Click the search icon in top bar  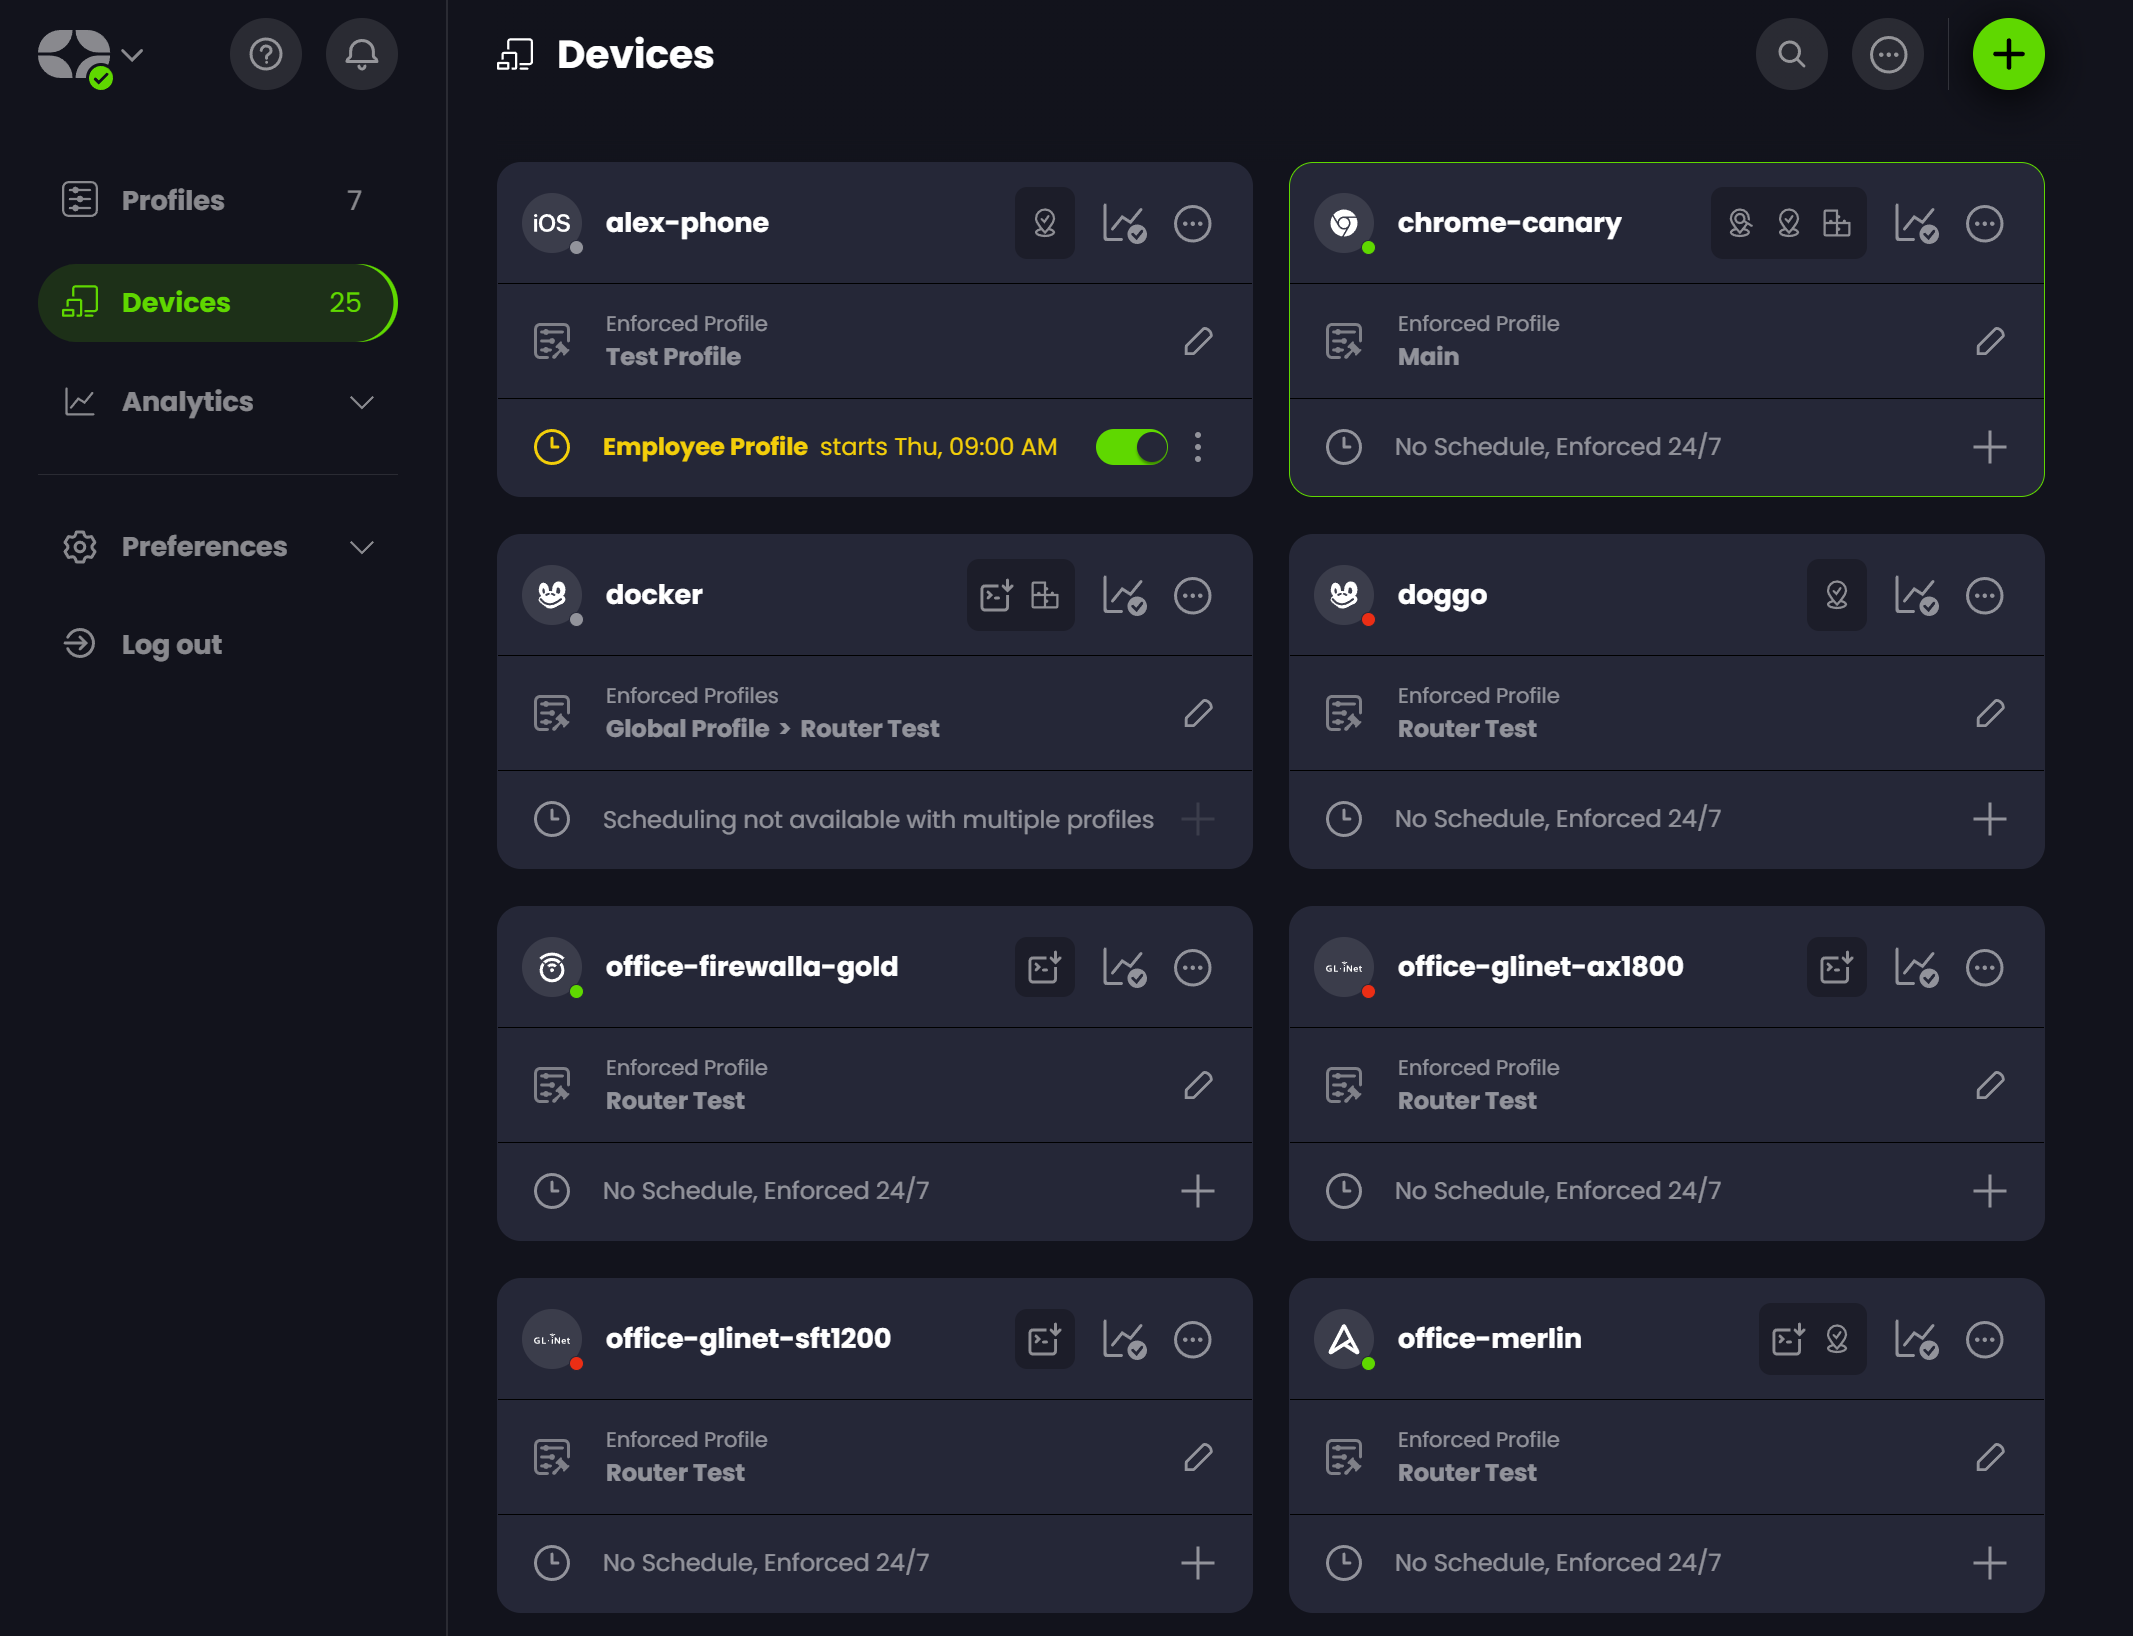point(1796,53)
